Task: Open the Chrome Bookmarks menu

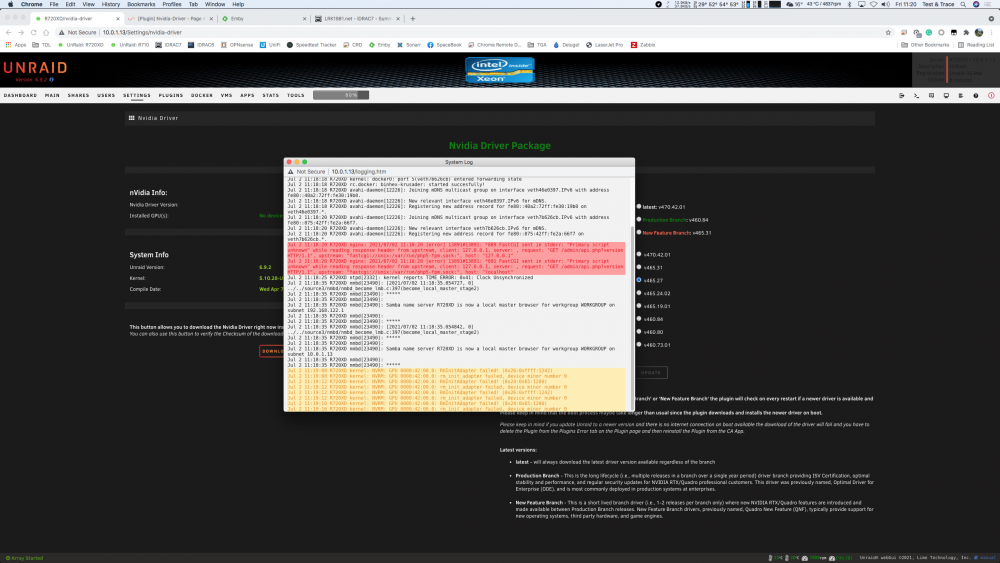Action: [x=141, y=4]
